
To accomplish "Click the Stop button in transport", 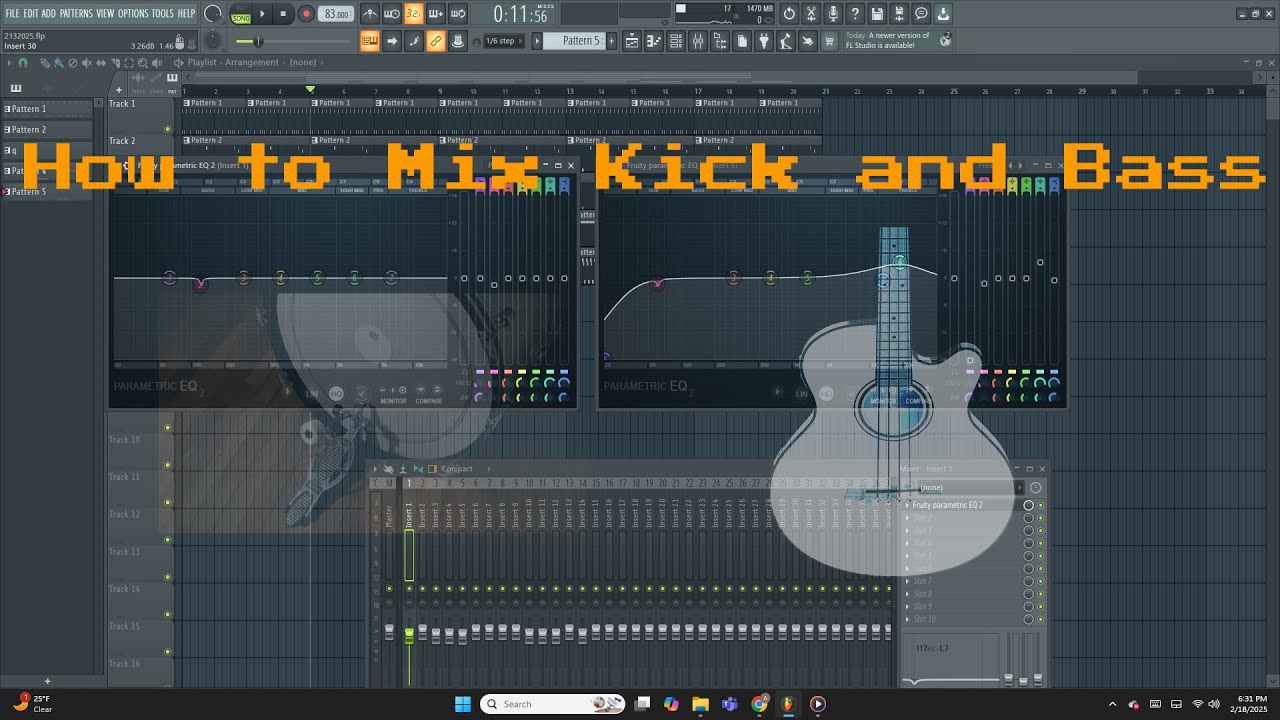I will [283, 14].
